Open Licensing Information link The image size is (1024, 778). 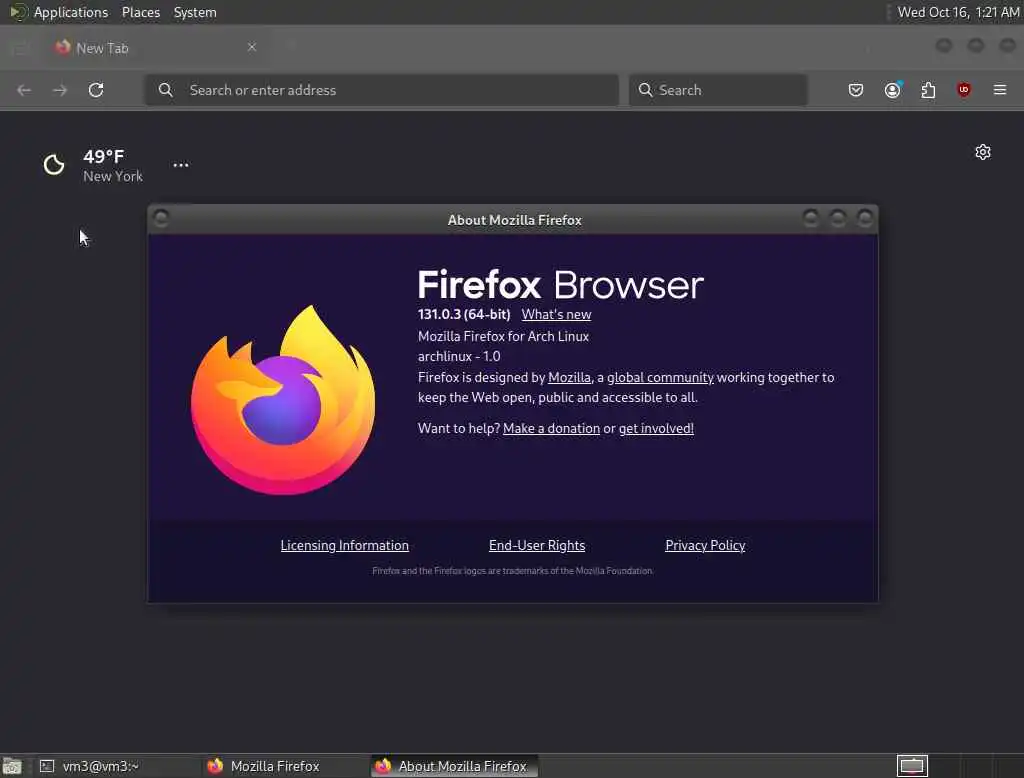(345, 545)
